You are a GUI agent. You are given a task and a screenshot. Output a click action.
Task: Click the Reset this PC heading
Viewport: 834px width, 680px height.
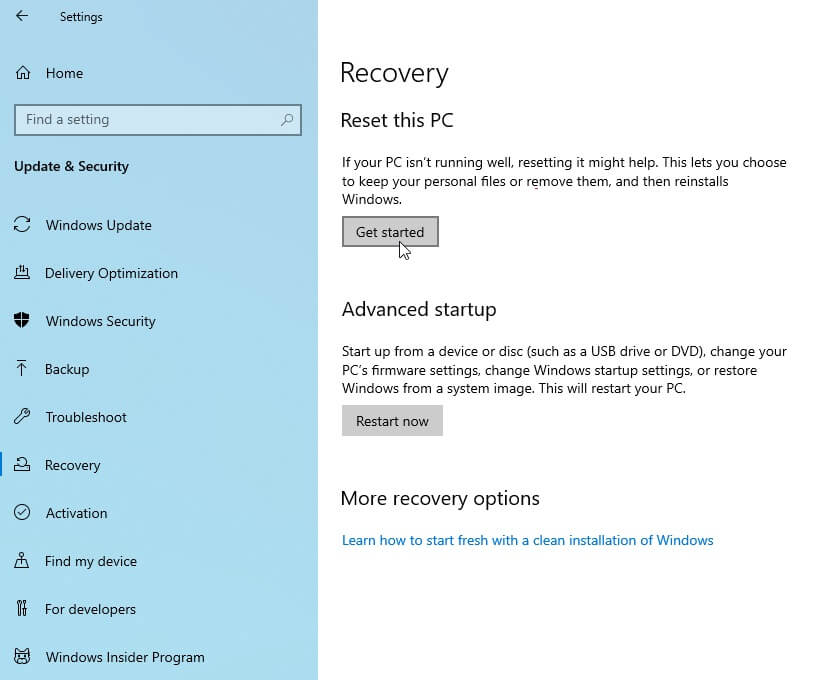point(397,120)
